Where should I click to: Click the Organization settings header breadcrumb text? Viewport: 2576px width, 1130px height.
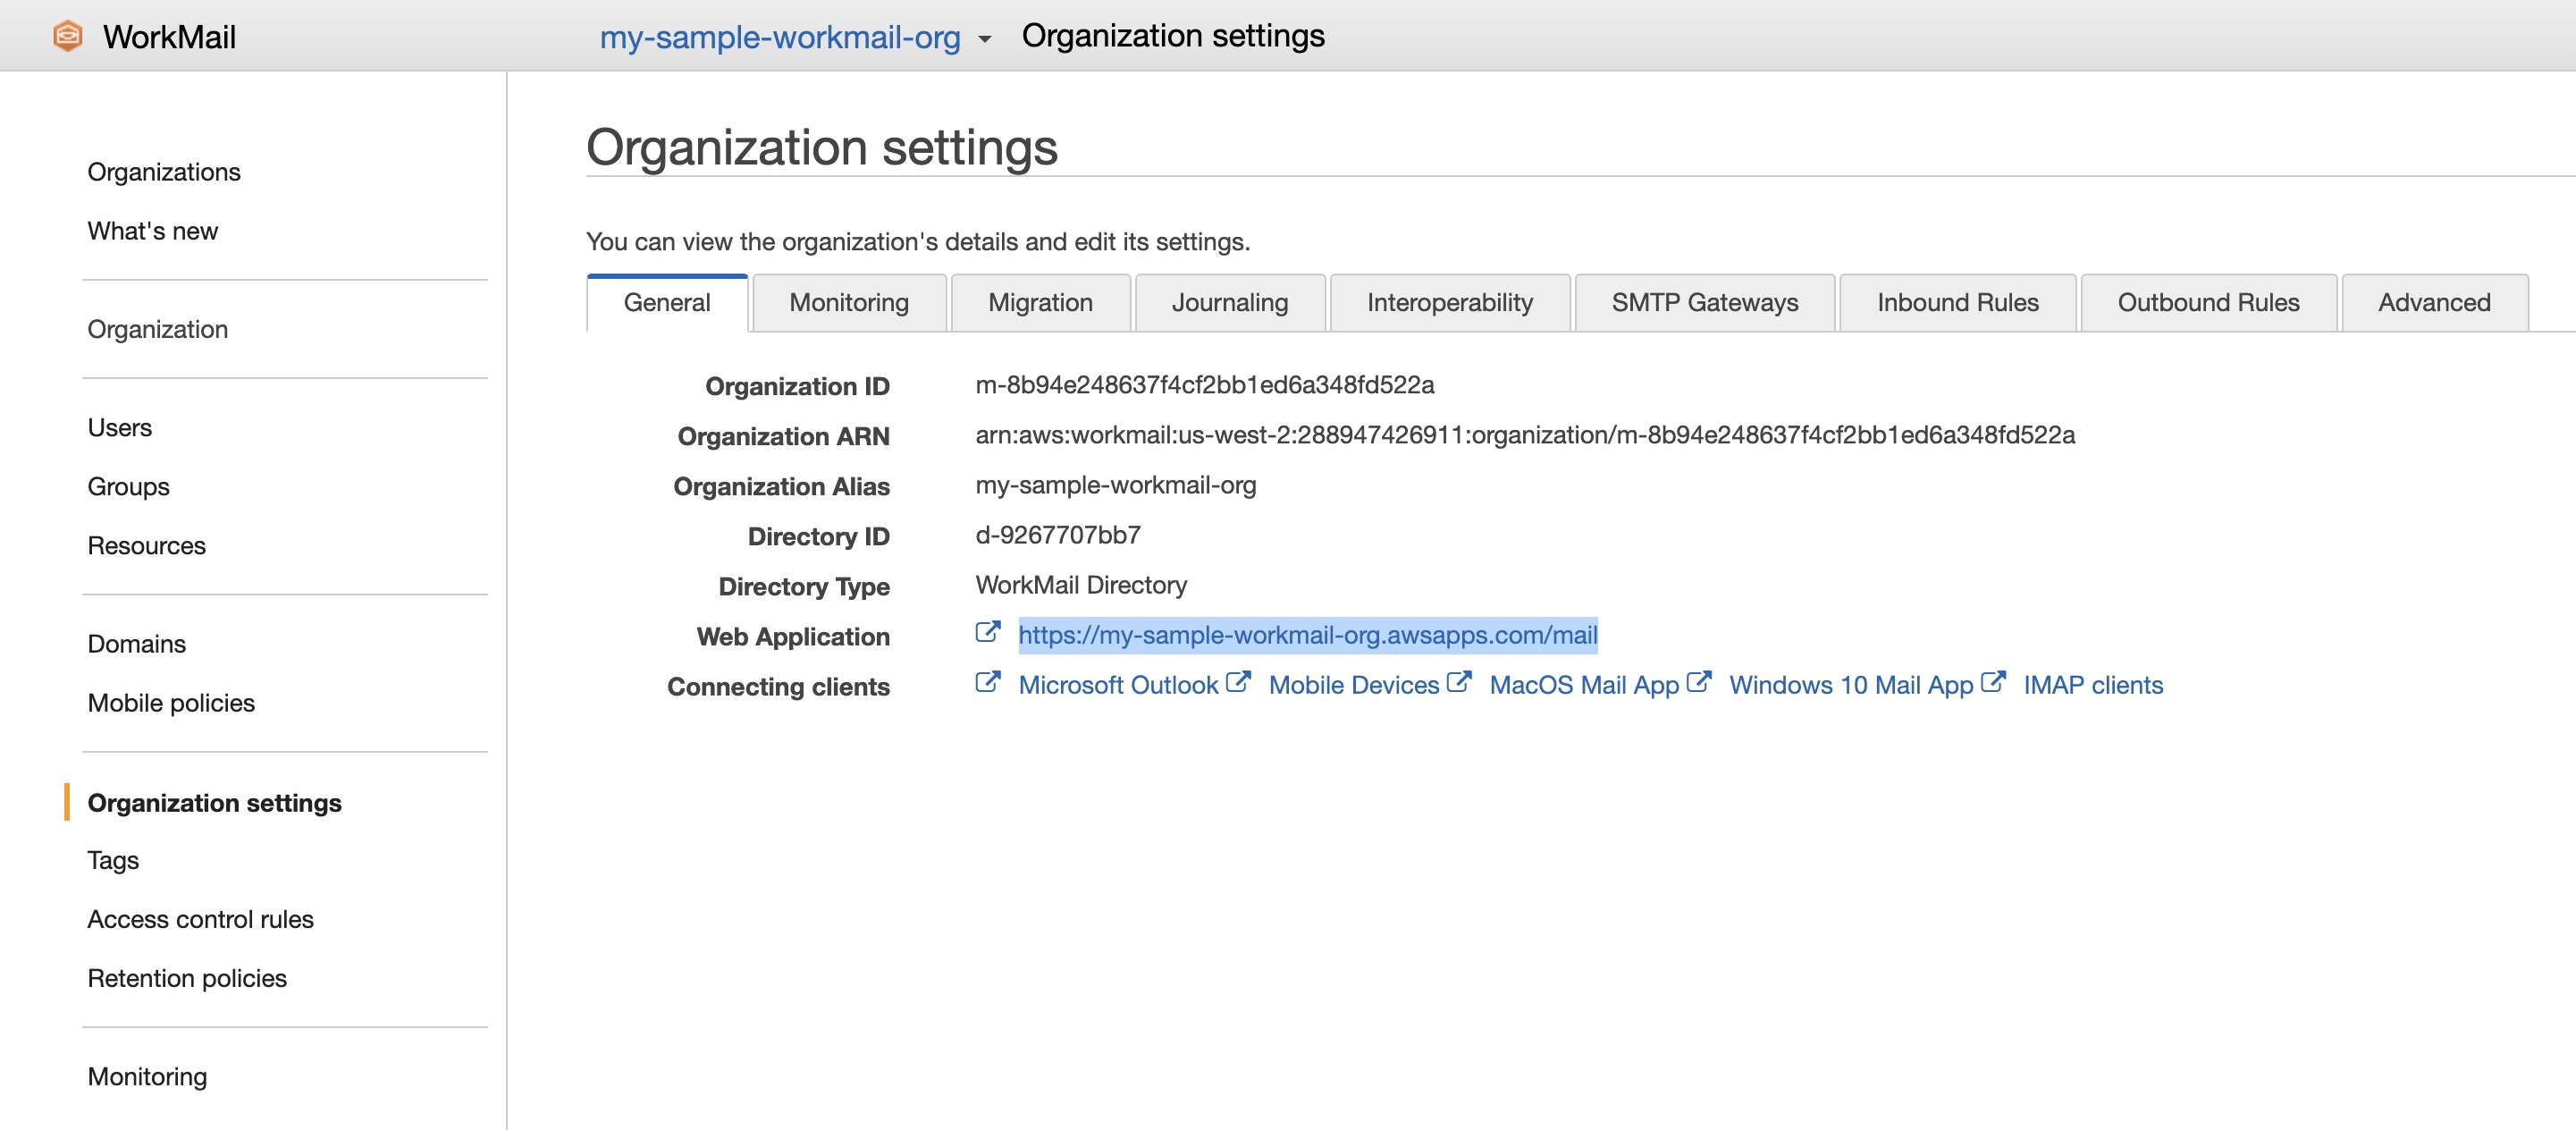1172,35
